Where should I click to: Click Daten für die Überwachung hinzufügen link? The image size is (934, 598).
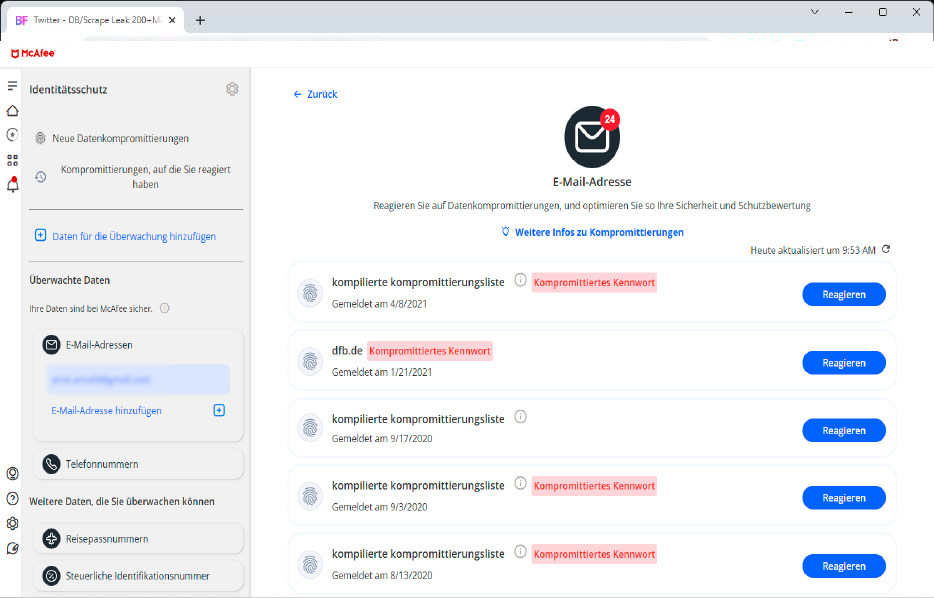coord(134,236)
